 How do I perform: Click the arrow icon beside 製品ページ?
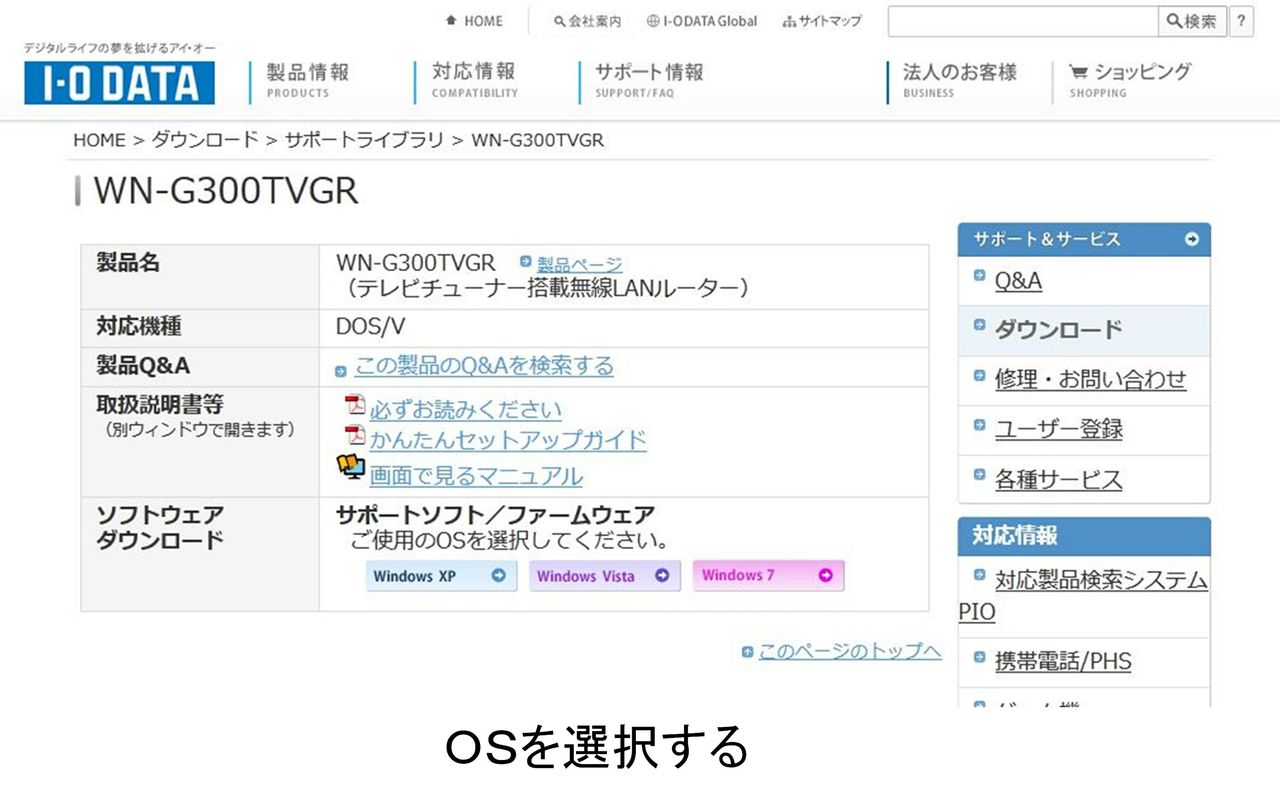point(526,261)
